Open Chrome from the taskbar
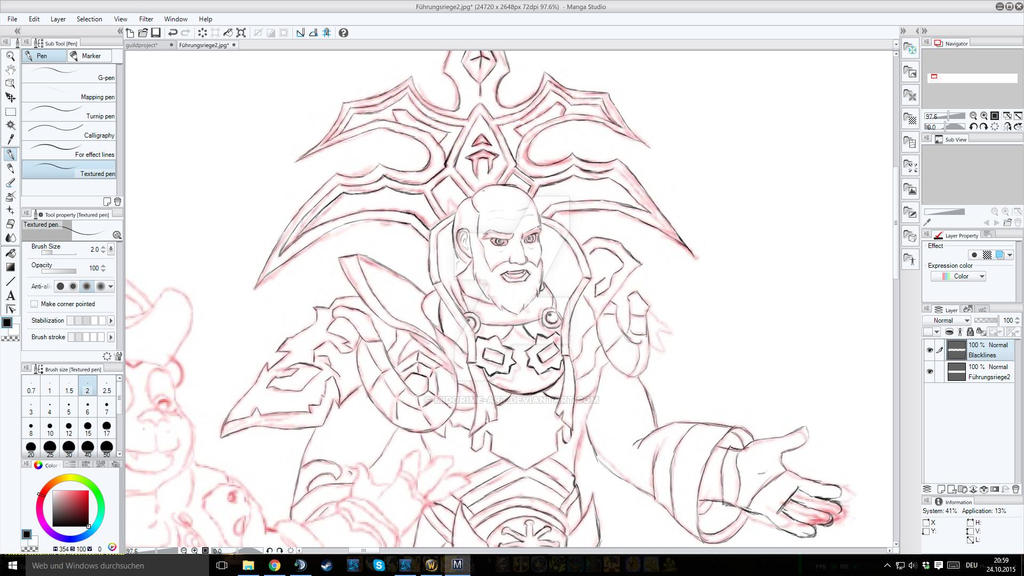 (x=274, y=566)
